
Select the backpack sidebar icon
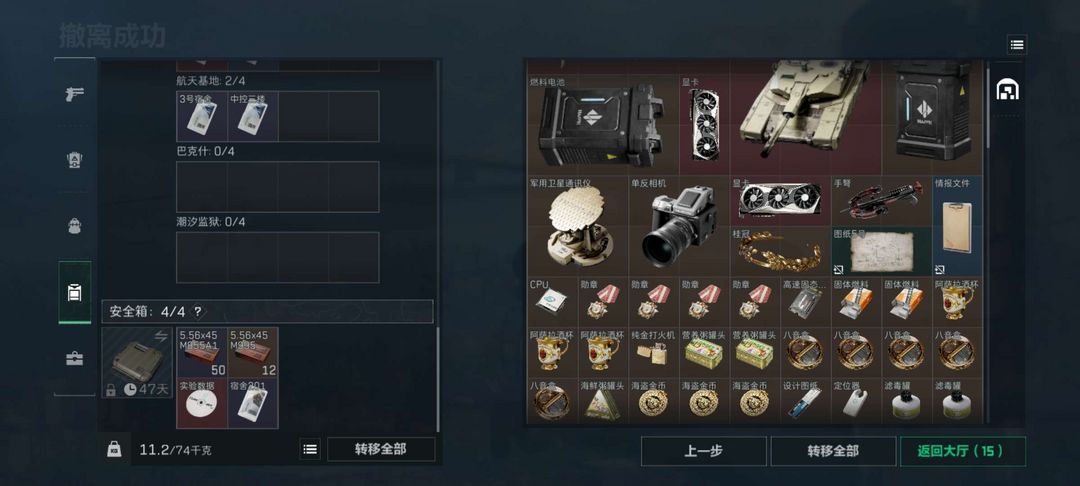tap(74, 226)
